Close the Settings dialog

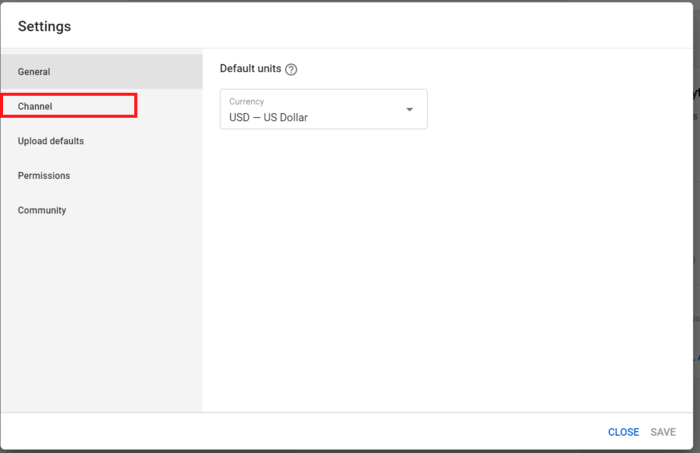click(x=623, y=432)
